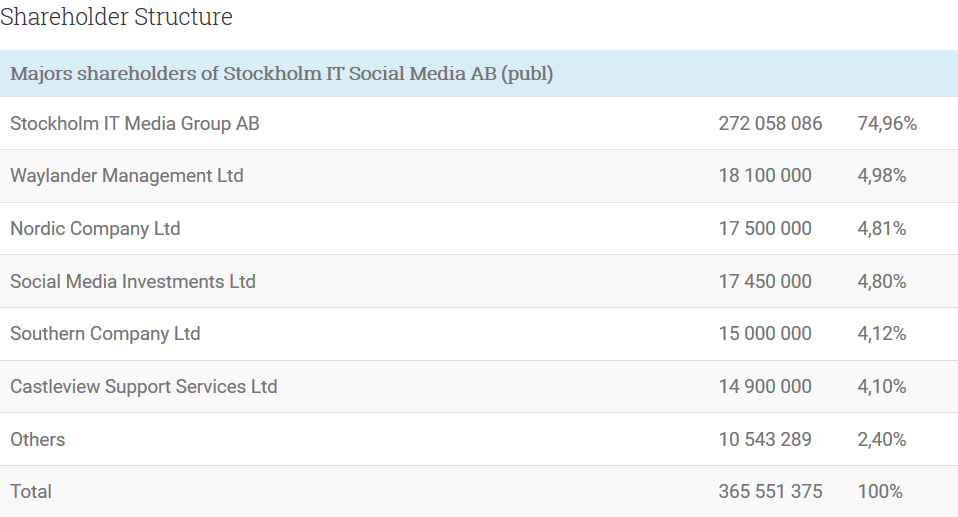This screenshot has height=517, width=958.
Task: Click Nordic Company Ltd shareholder name
Action: click(x=95, y=229)
